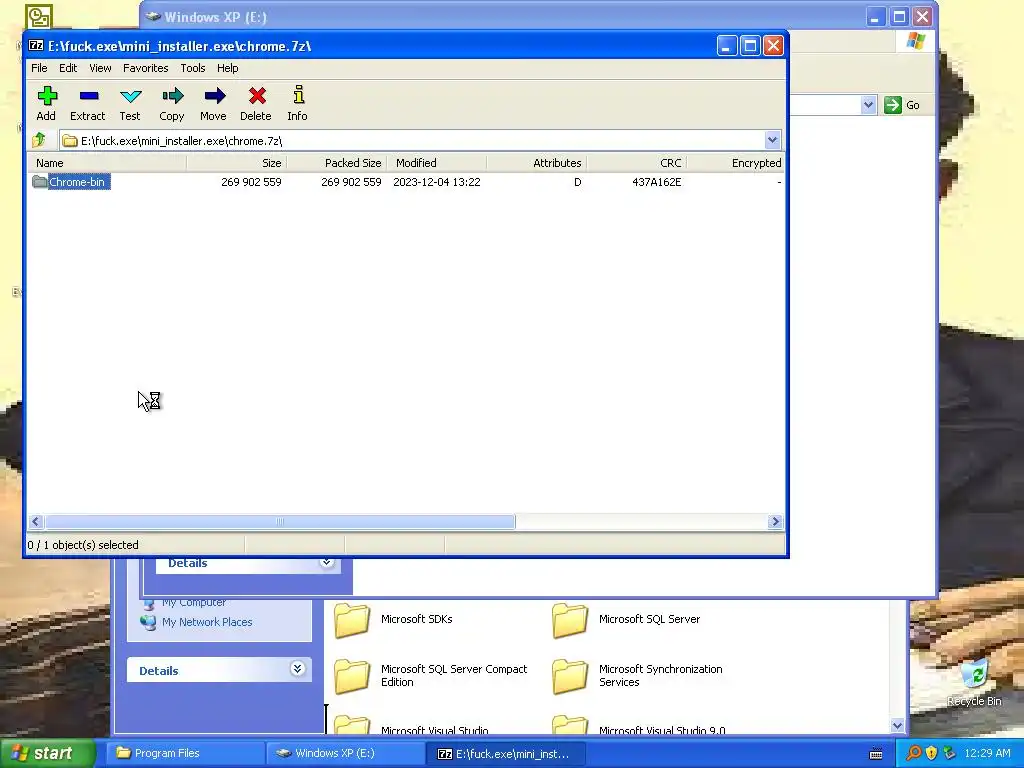Sort by Packed Size column header
The image size is (1024, 768).
336,163
